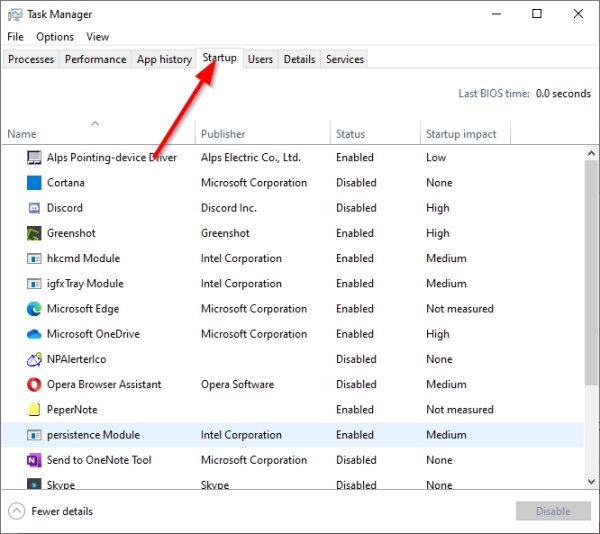This screenshot has width=600, height=534.
Task: Click the Disable button
Action: (553, 511)
